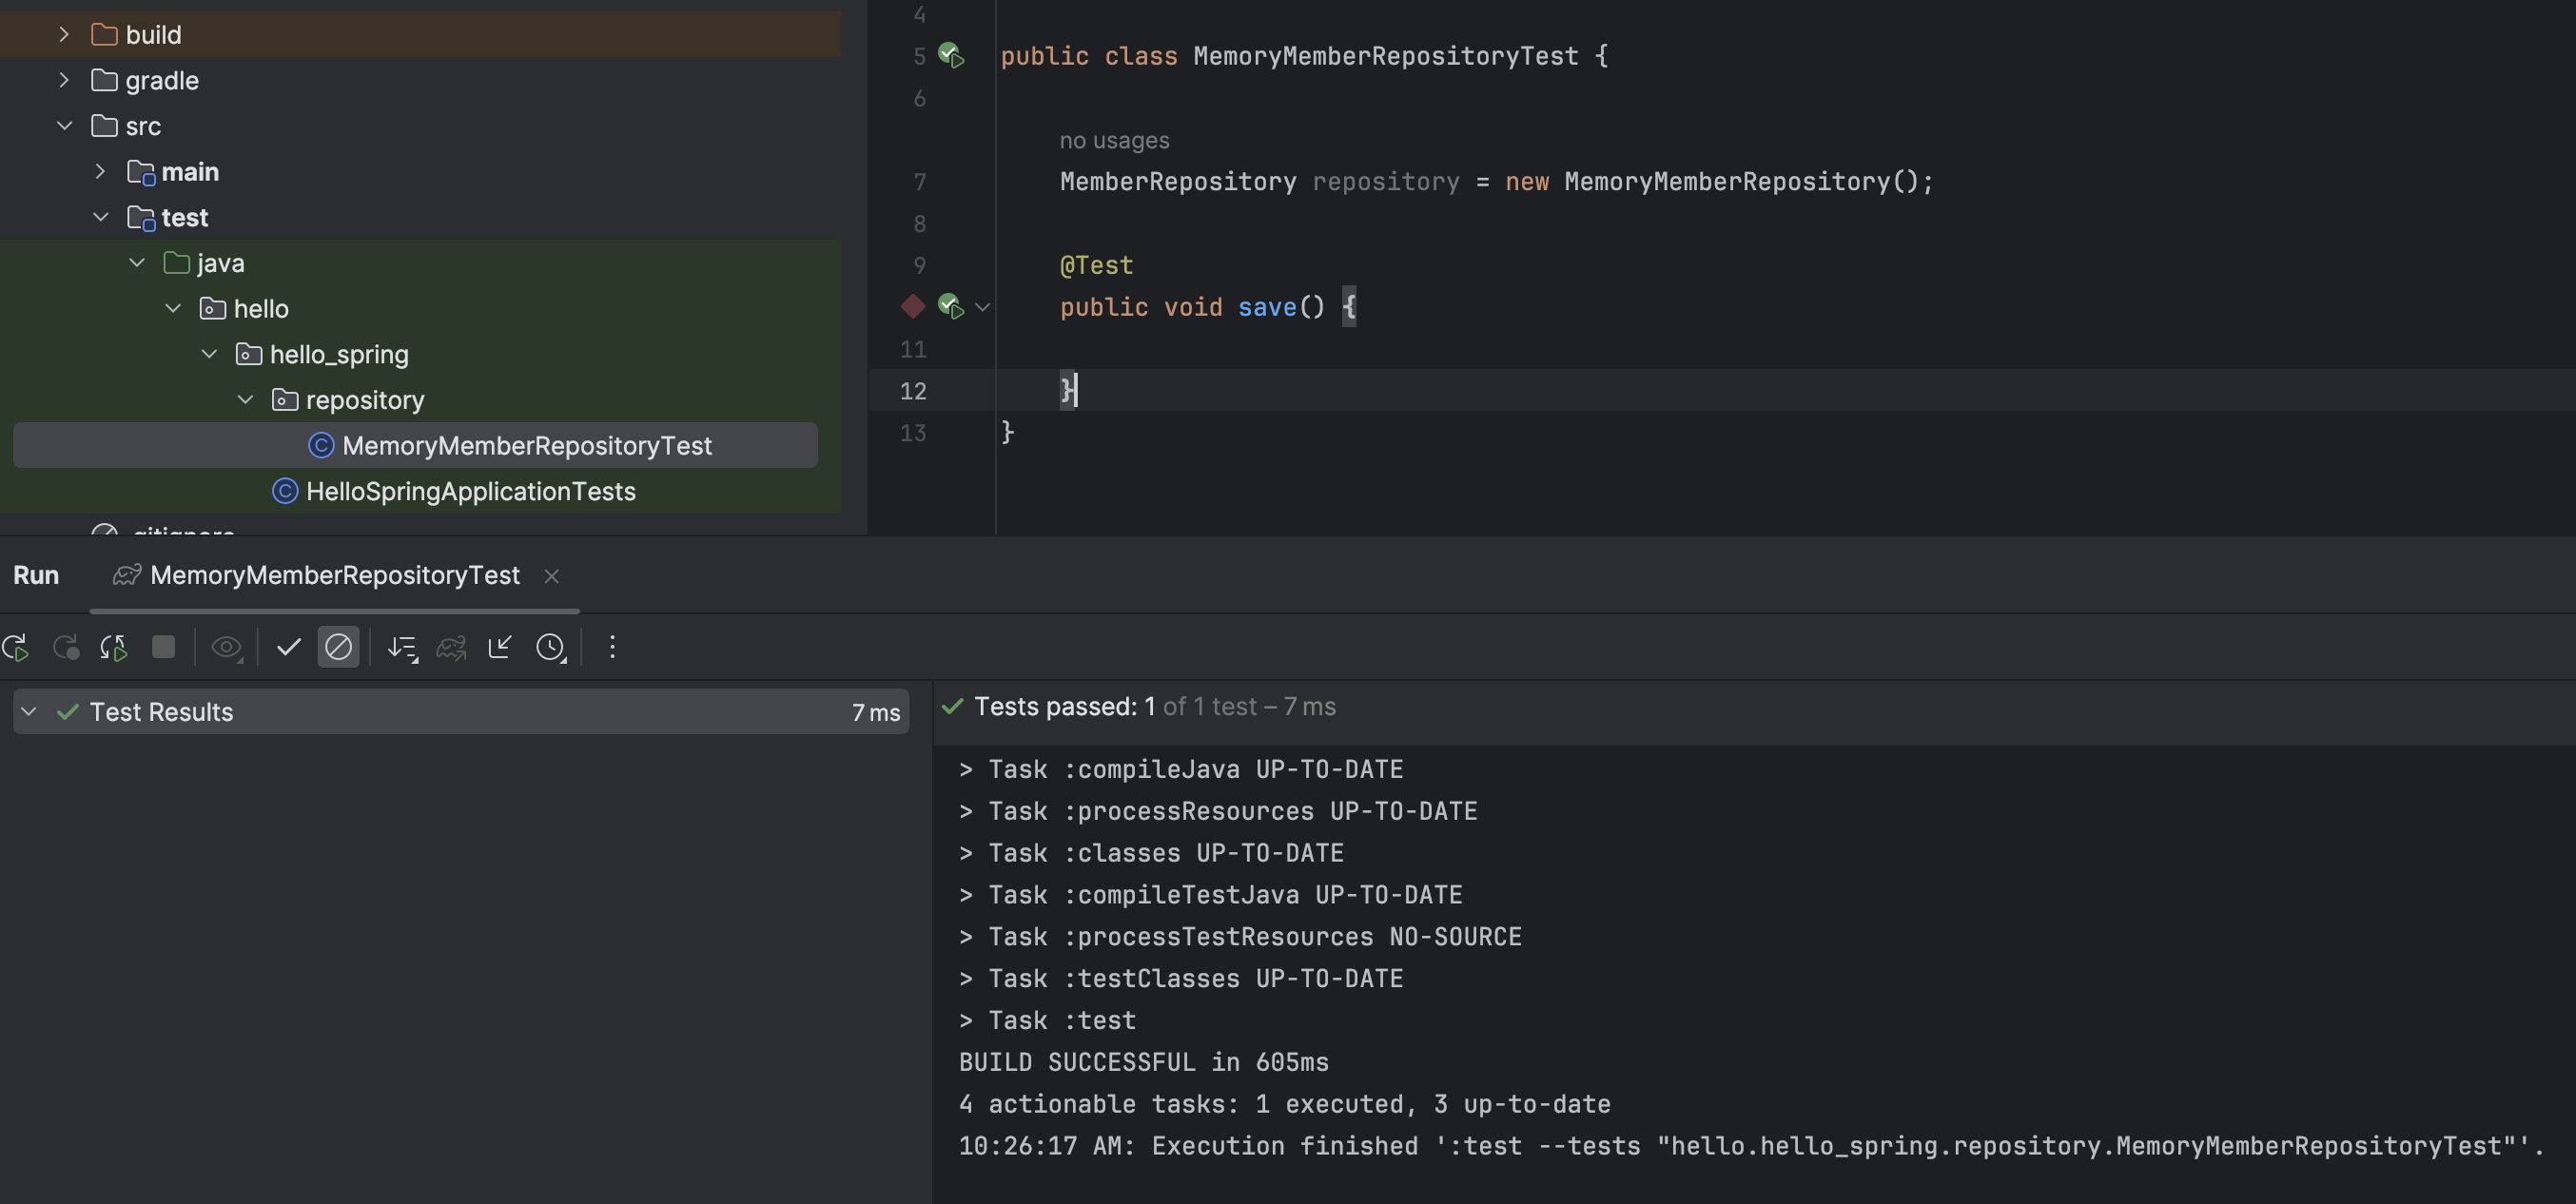Collapse the hello package
Screen dimensions: 2576x1204
(173, 309)
